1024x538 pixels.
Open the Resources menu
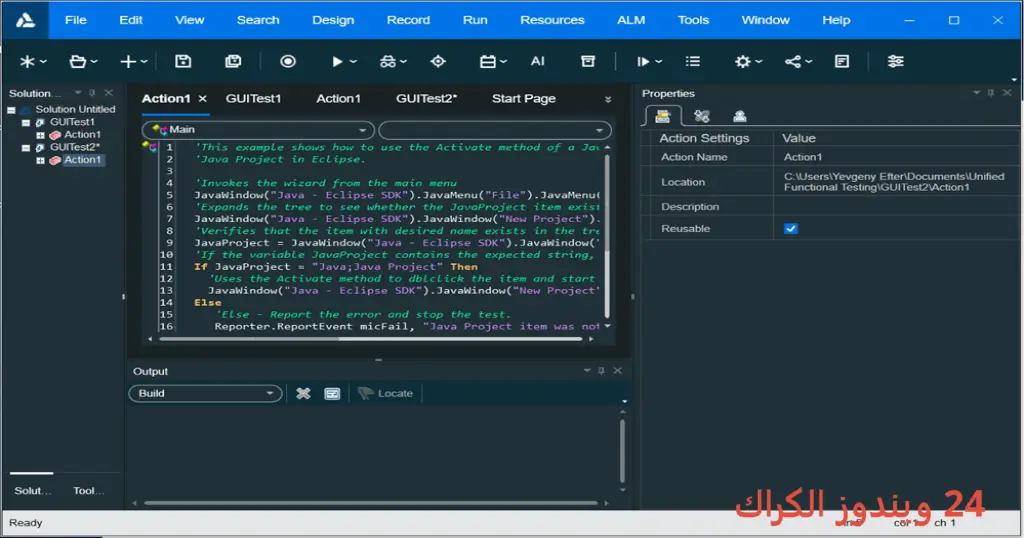click(x=552, y=20)
